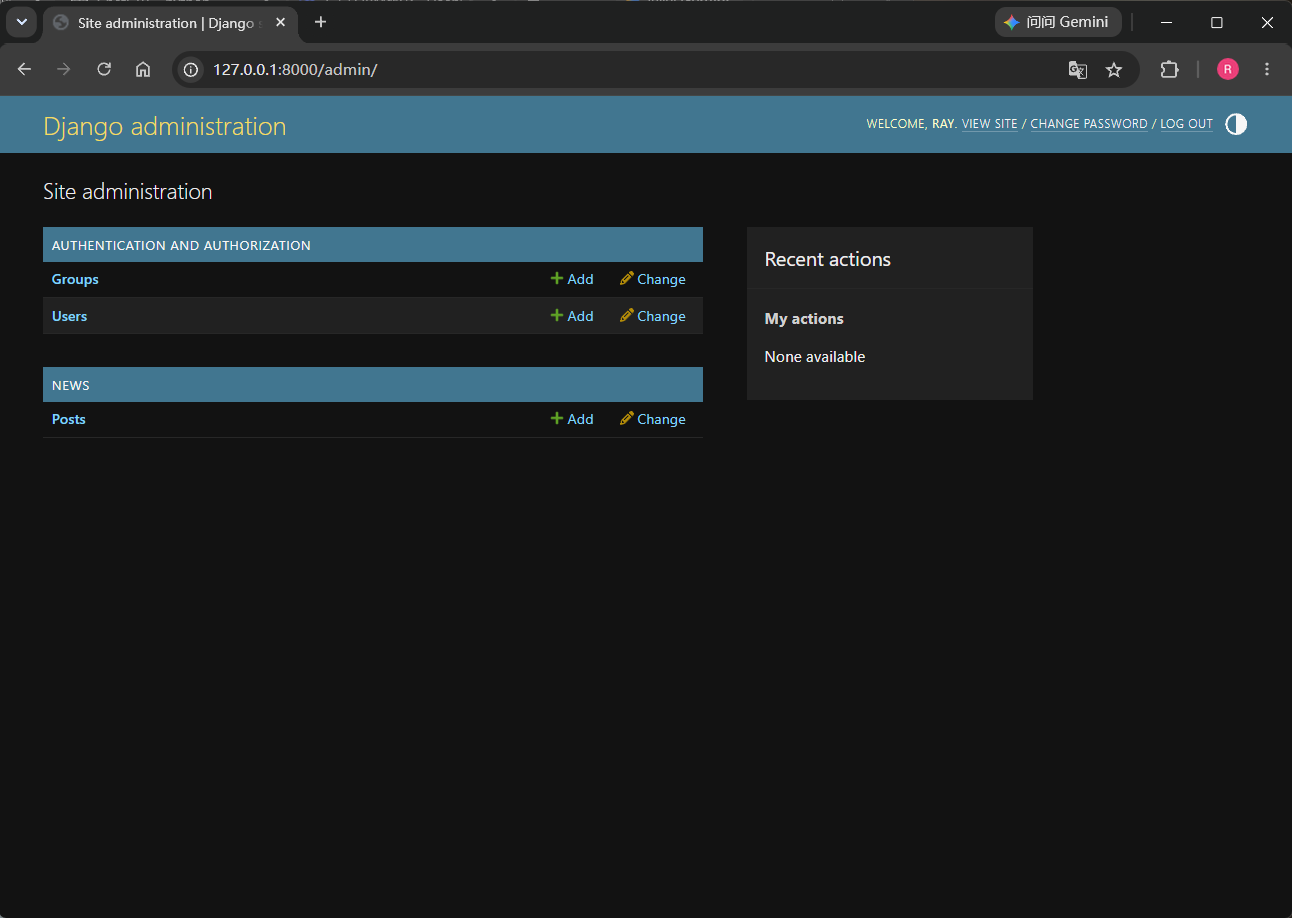The image size is (1292, 918).
Task: Open the browser home page icon
Action: 143,69
